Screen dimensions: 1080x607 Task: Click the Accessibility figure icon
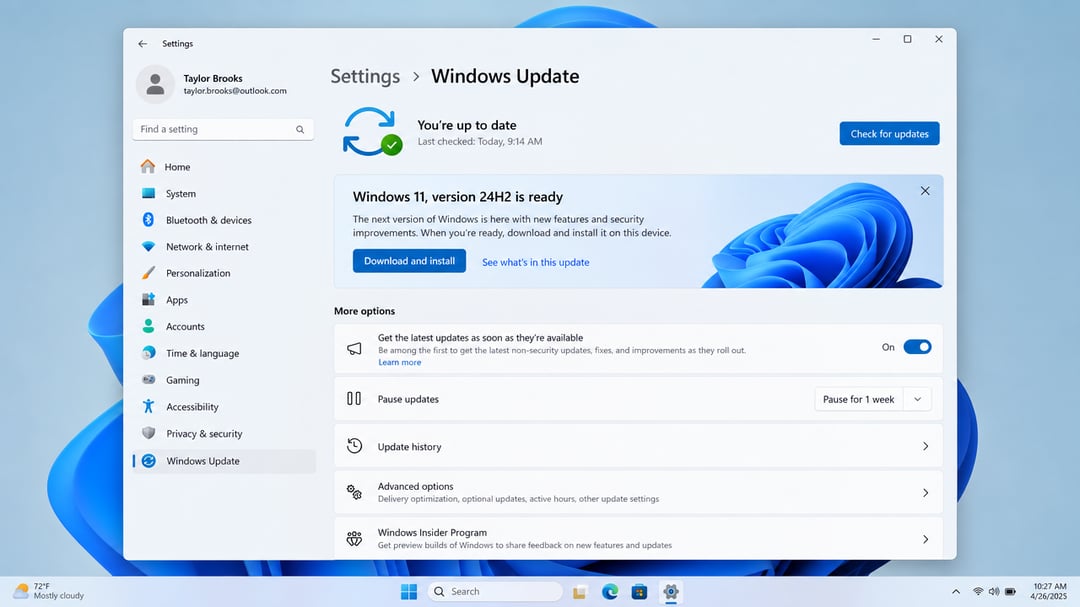click(x=148, y=407)
